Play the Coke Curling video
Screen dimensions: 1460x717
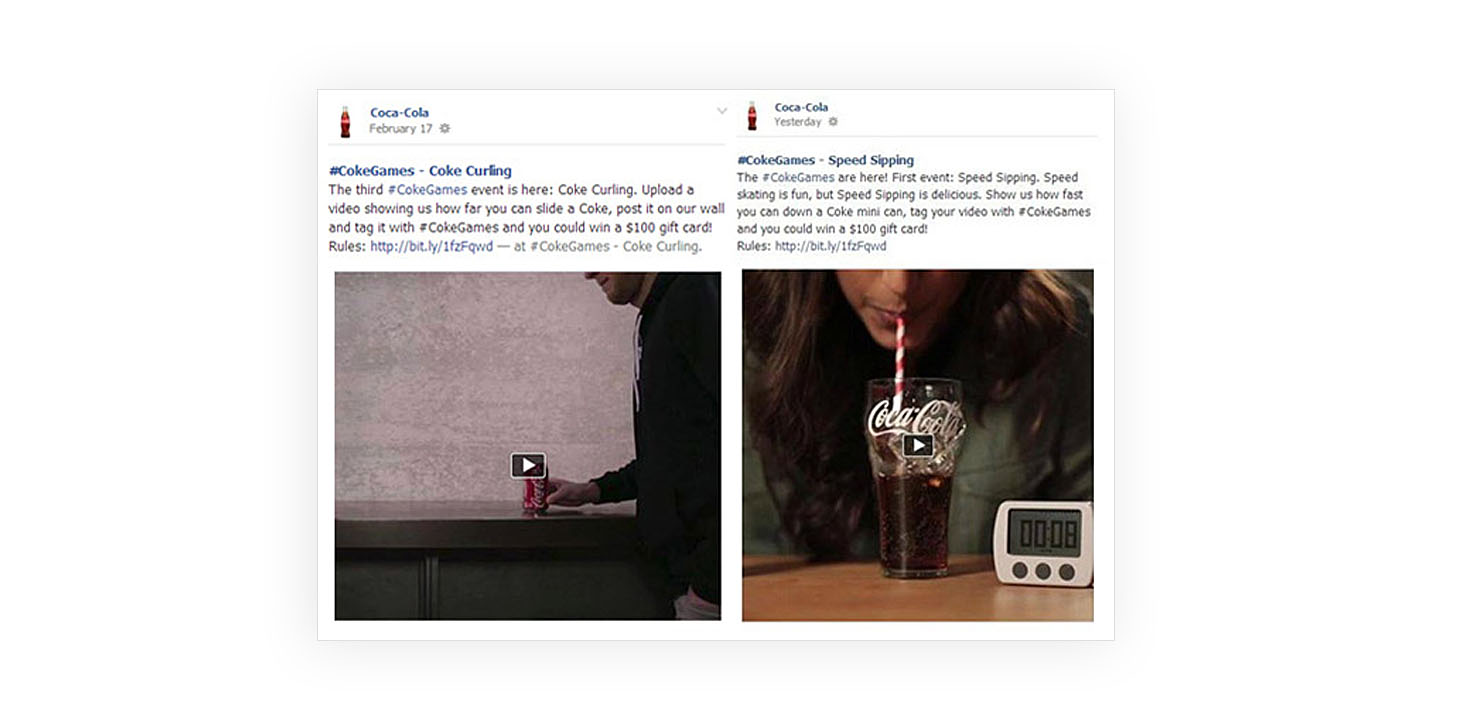pos(528,465)
